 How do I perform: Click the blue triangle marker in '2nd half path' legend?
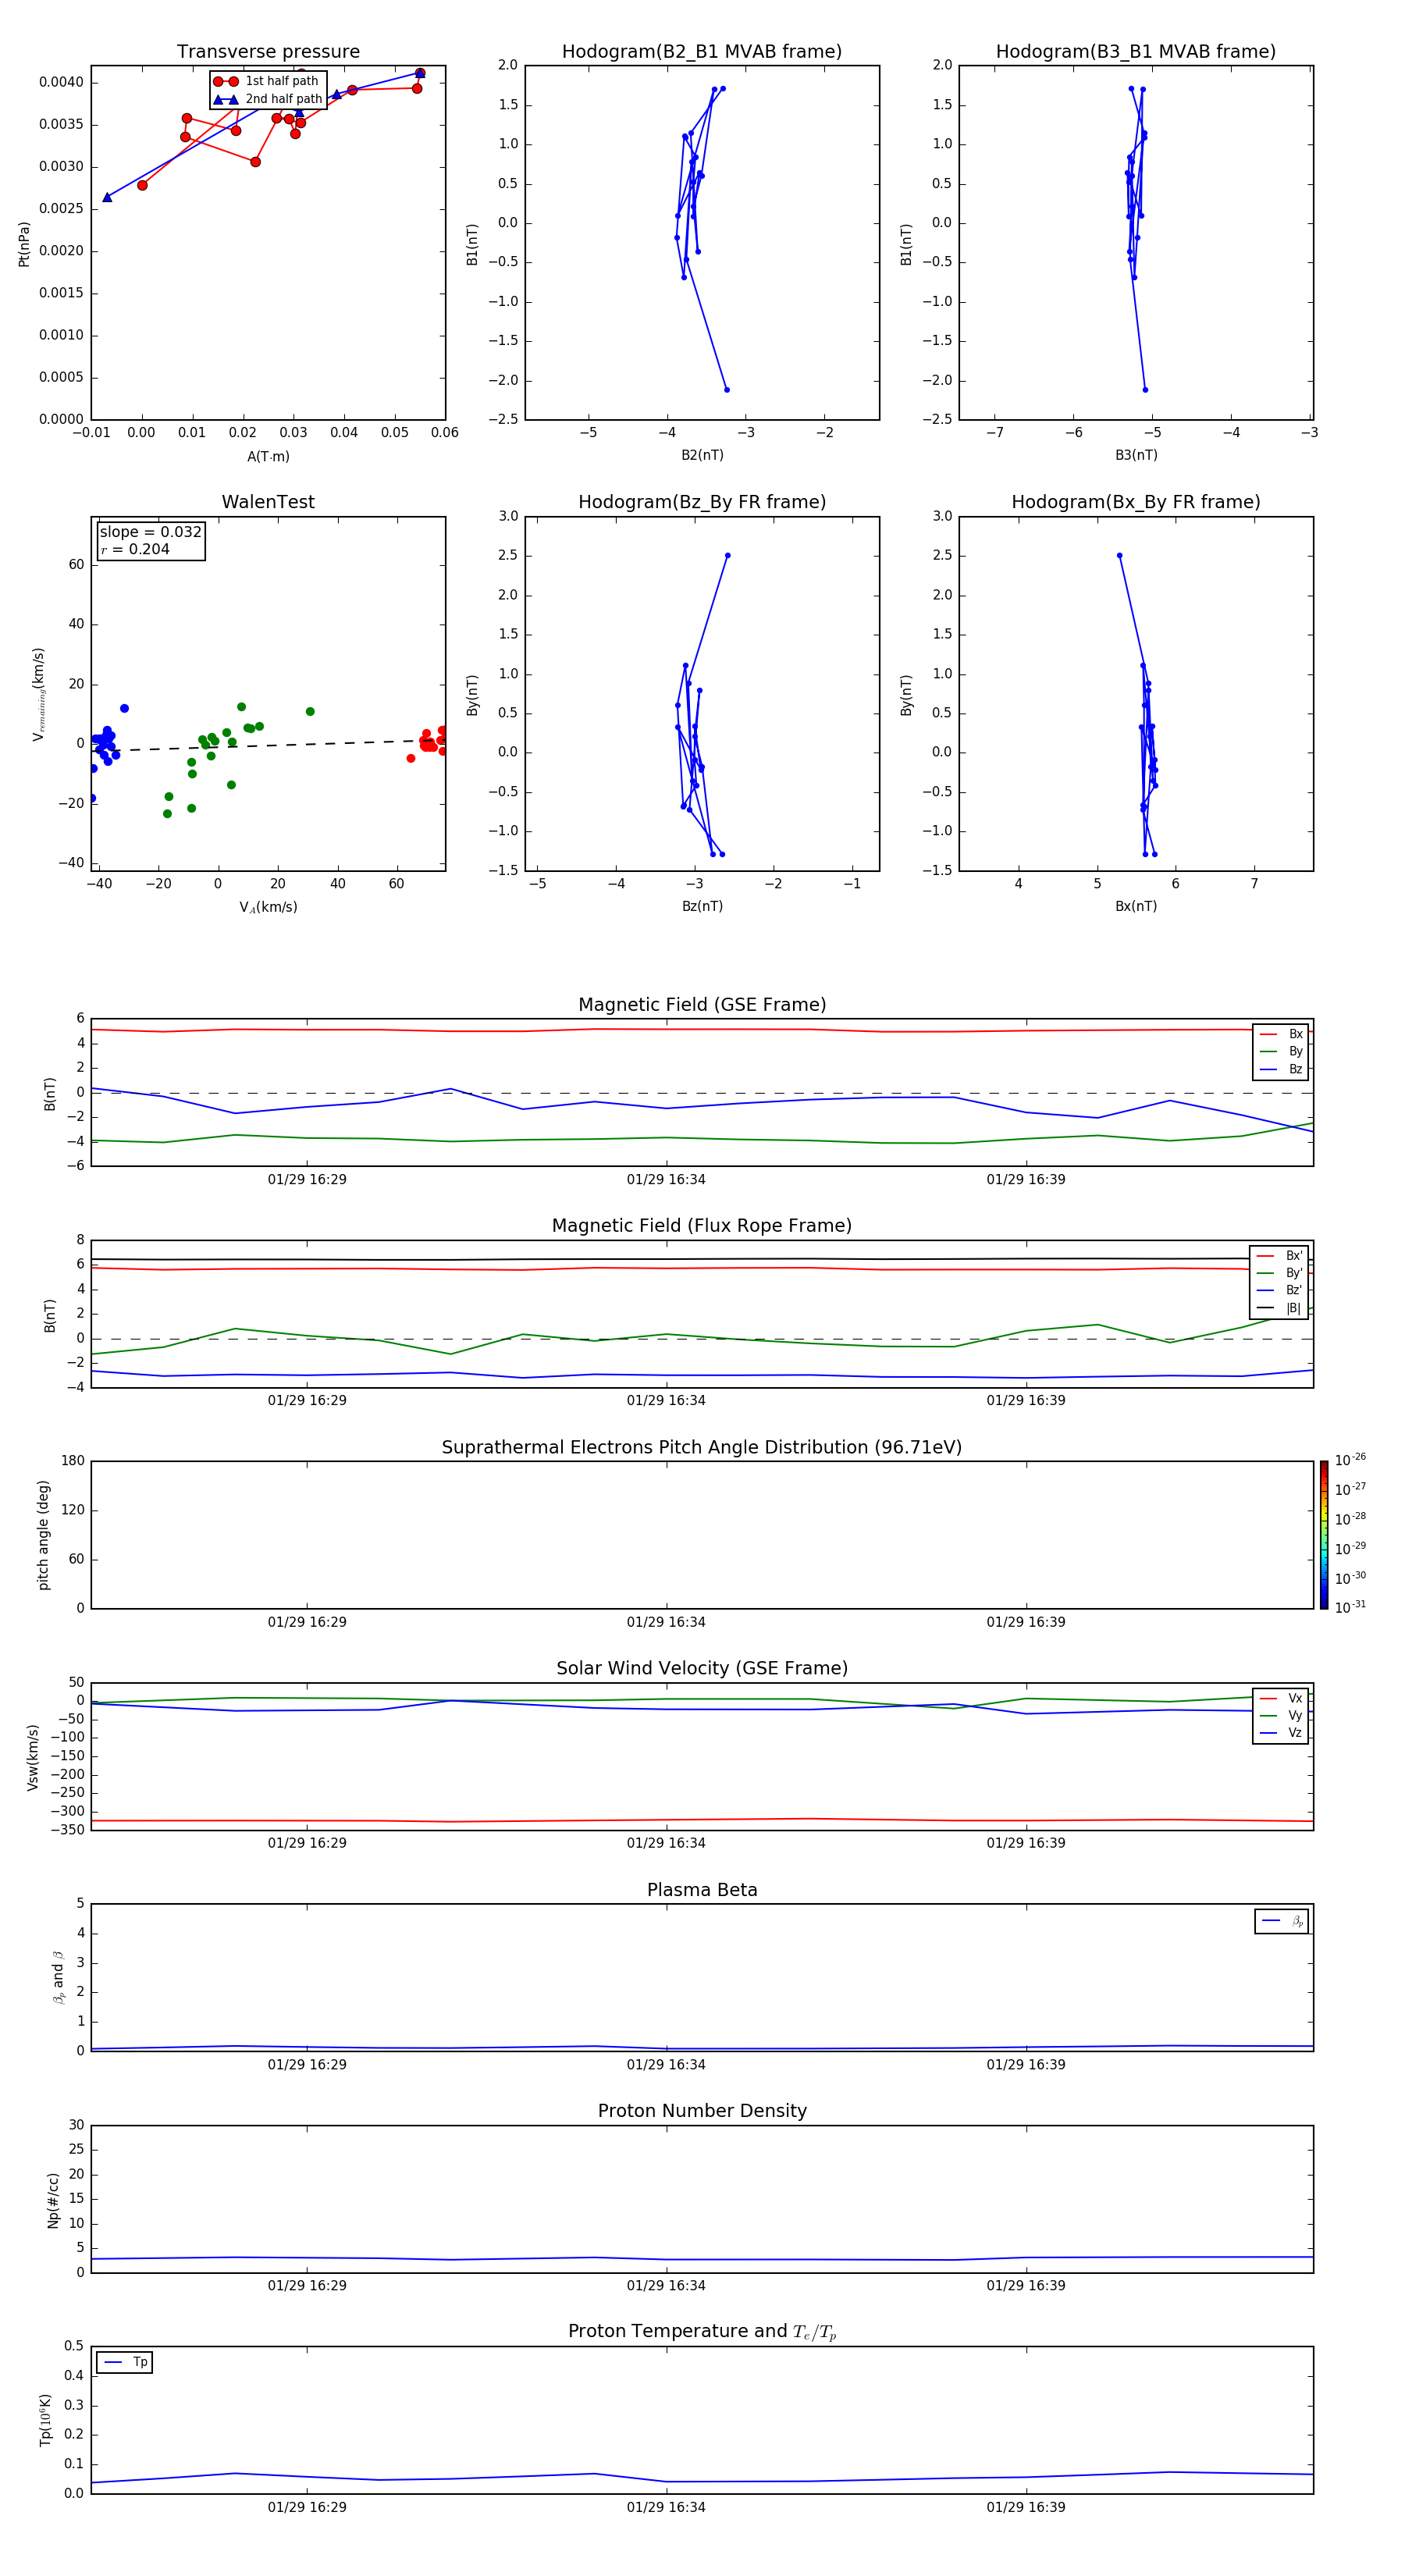[225, 99]
